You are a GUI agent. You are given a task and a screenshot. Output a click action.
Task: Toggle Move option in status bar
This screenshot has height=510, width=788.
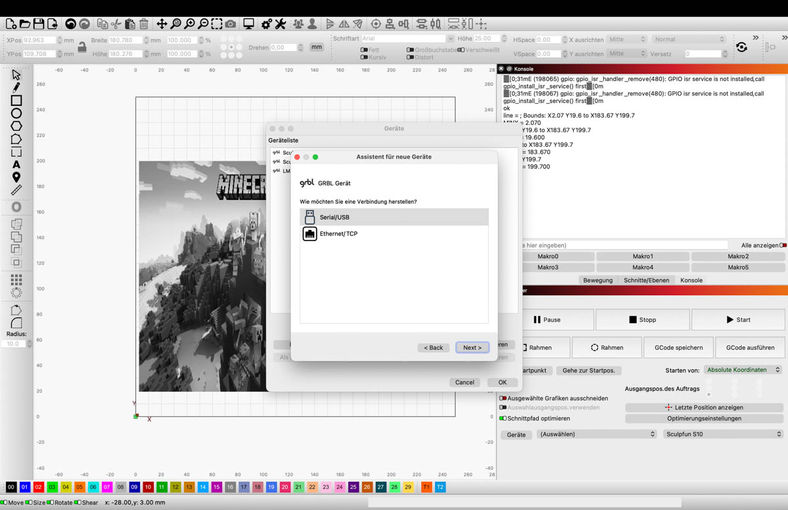[4, 502]
